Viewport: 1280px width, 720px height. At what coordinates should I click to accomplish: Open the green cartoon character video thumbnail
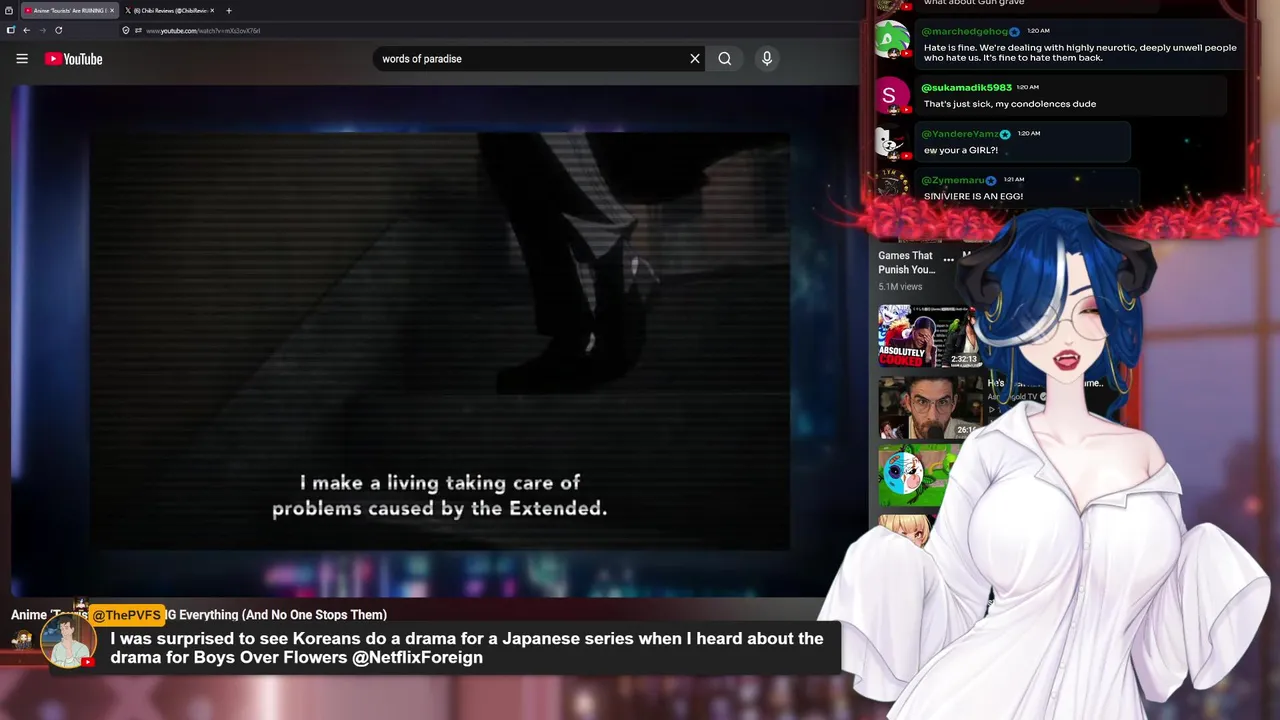(x=917, y=476)
